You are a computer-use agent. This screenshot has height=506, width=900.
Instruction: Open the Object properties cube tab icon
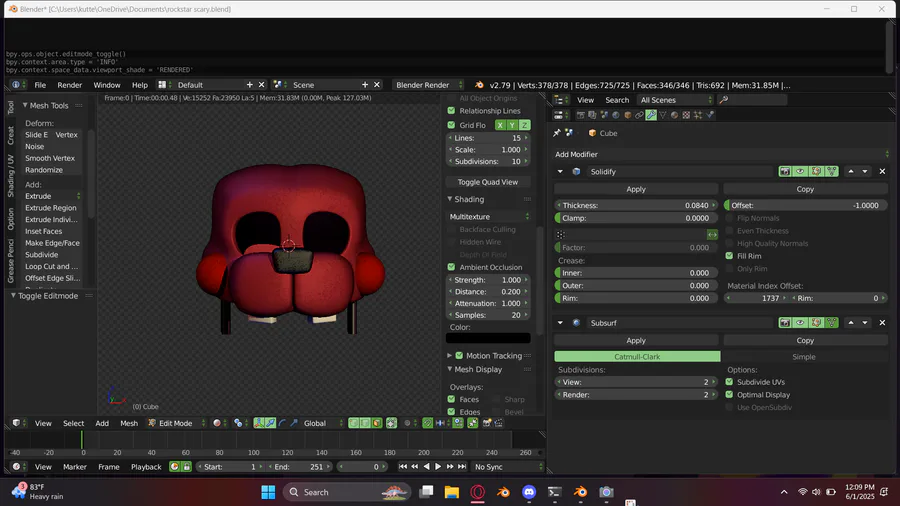627,115
